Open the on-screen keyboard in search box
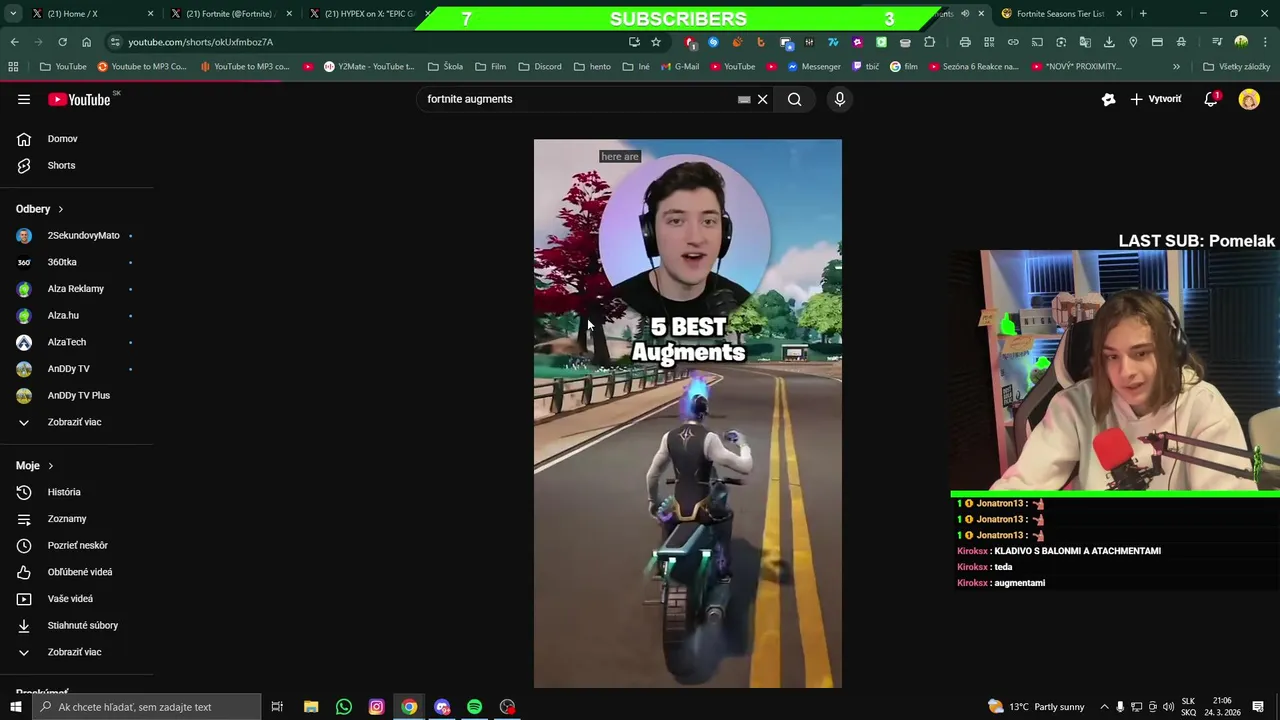 tap(744, 99)
